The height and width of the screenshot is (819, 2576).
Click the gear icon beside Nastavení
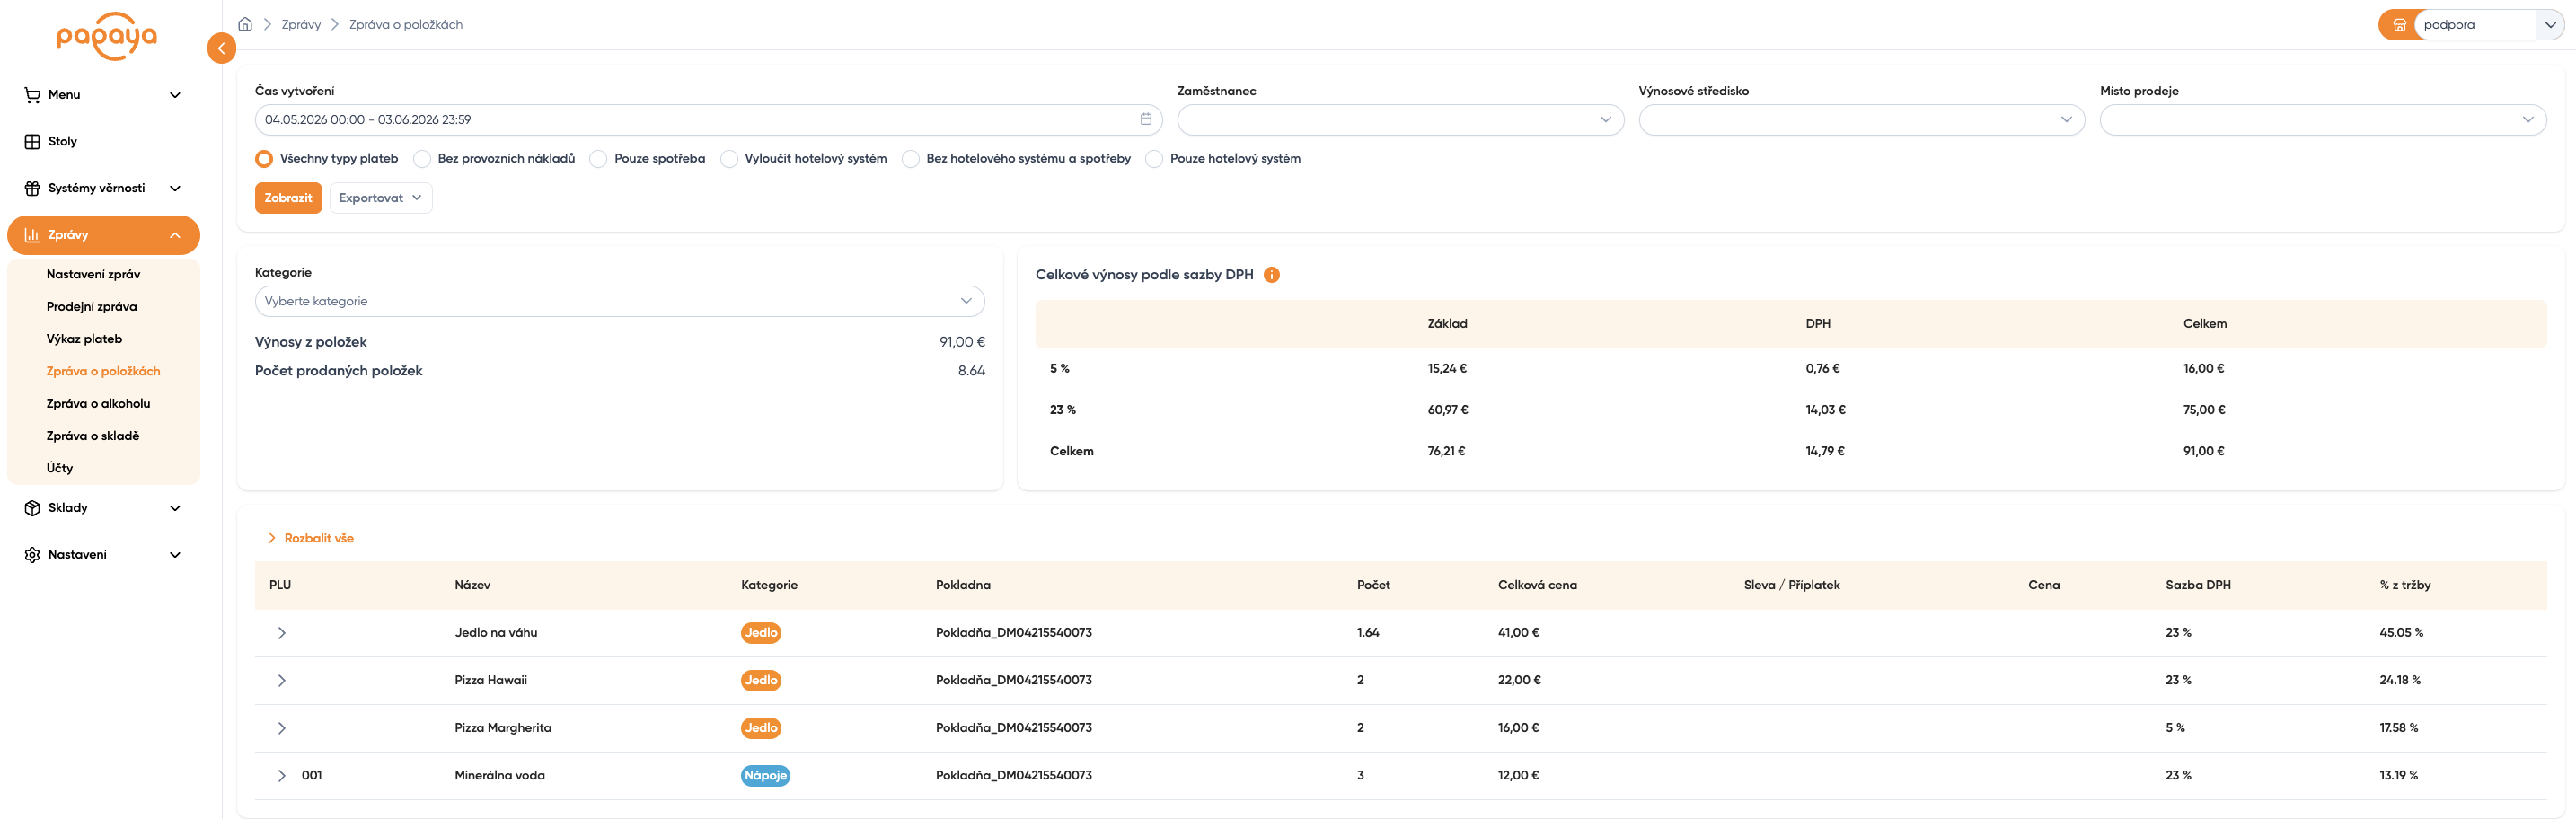(x=32, y=555)
